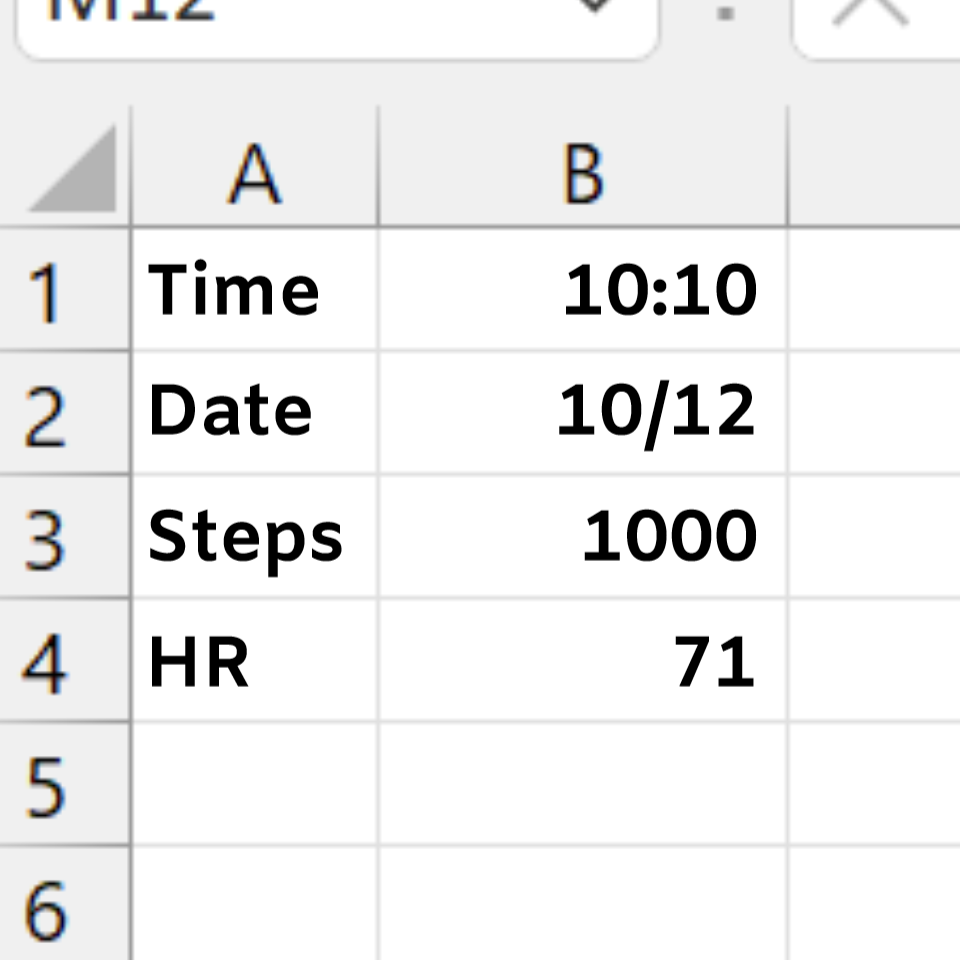
Task: Click the Steps label cell
Action: tap(255, 536)
